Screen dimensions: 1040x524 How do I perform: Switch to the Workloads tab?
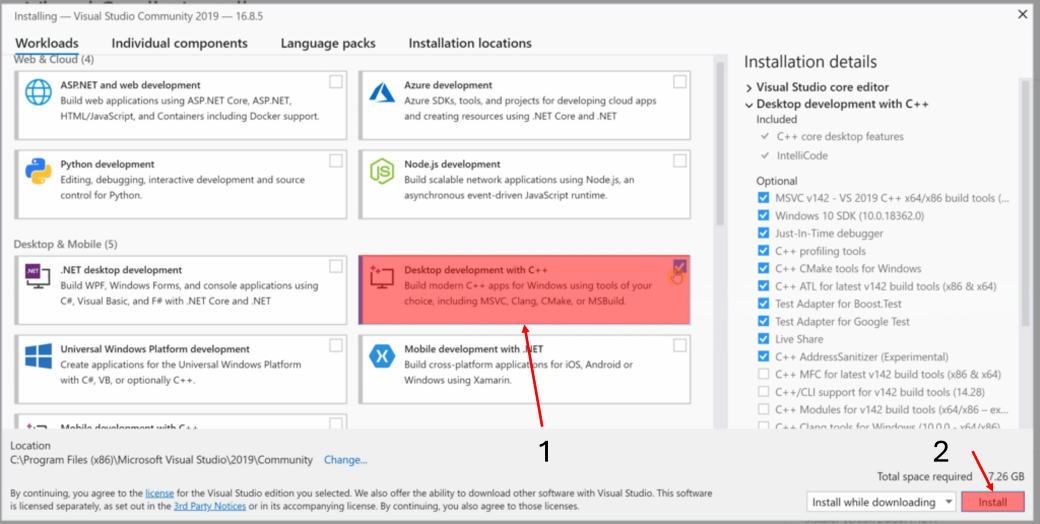(47, 43)
